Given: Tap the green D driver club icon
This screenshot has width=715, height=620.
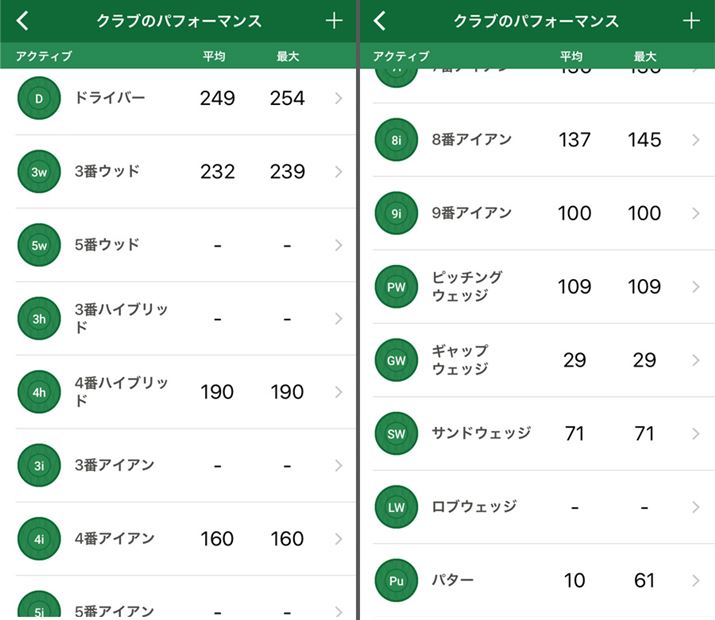Looking at the screenshot, I should click(39, 98).
